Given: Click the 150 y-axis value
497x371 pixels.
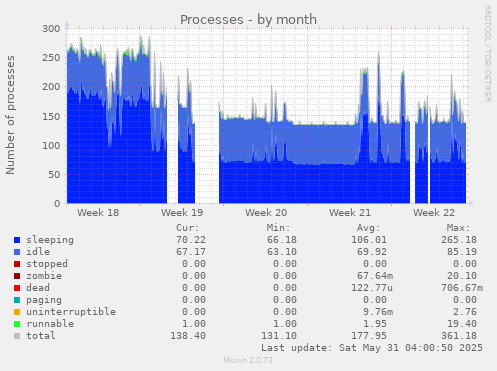Looking at the screenshot, I should coord(51,116).
